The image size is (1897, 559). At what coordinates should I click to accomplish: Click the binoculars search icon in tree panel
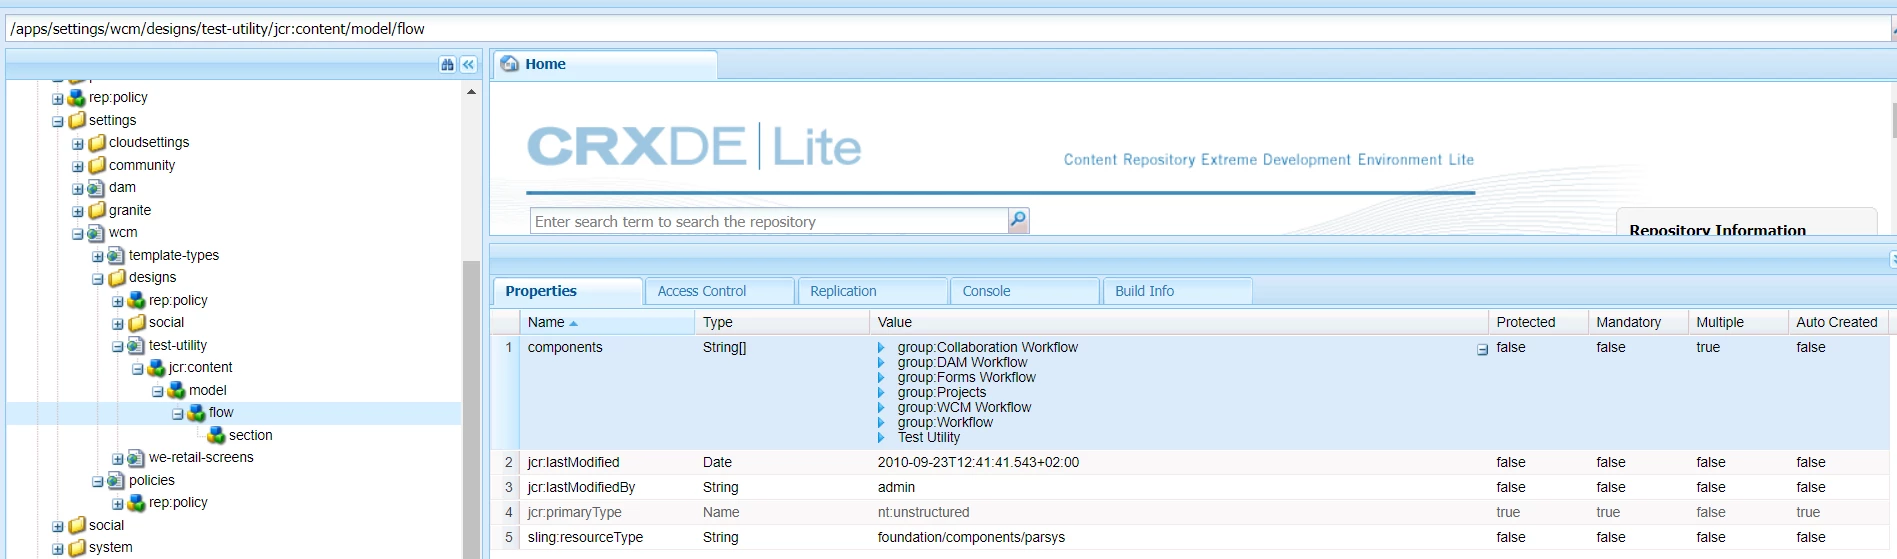point(447,65)
